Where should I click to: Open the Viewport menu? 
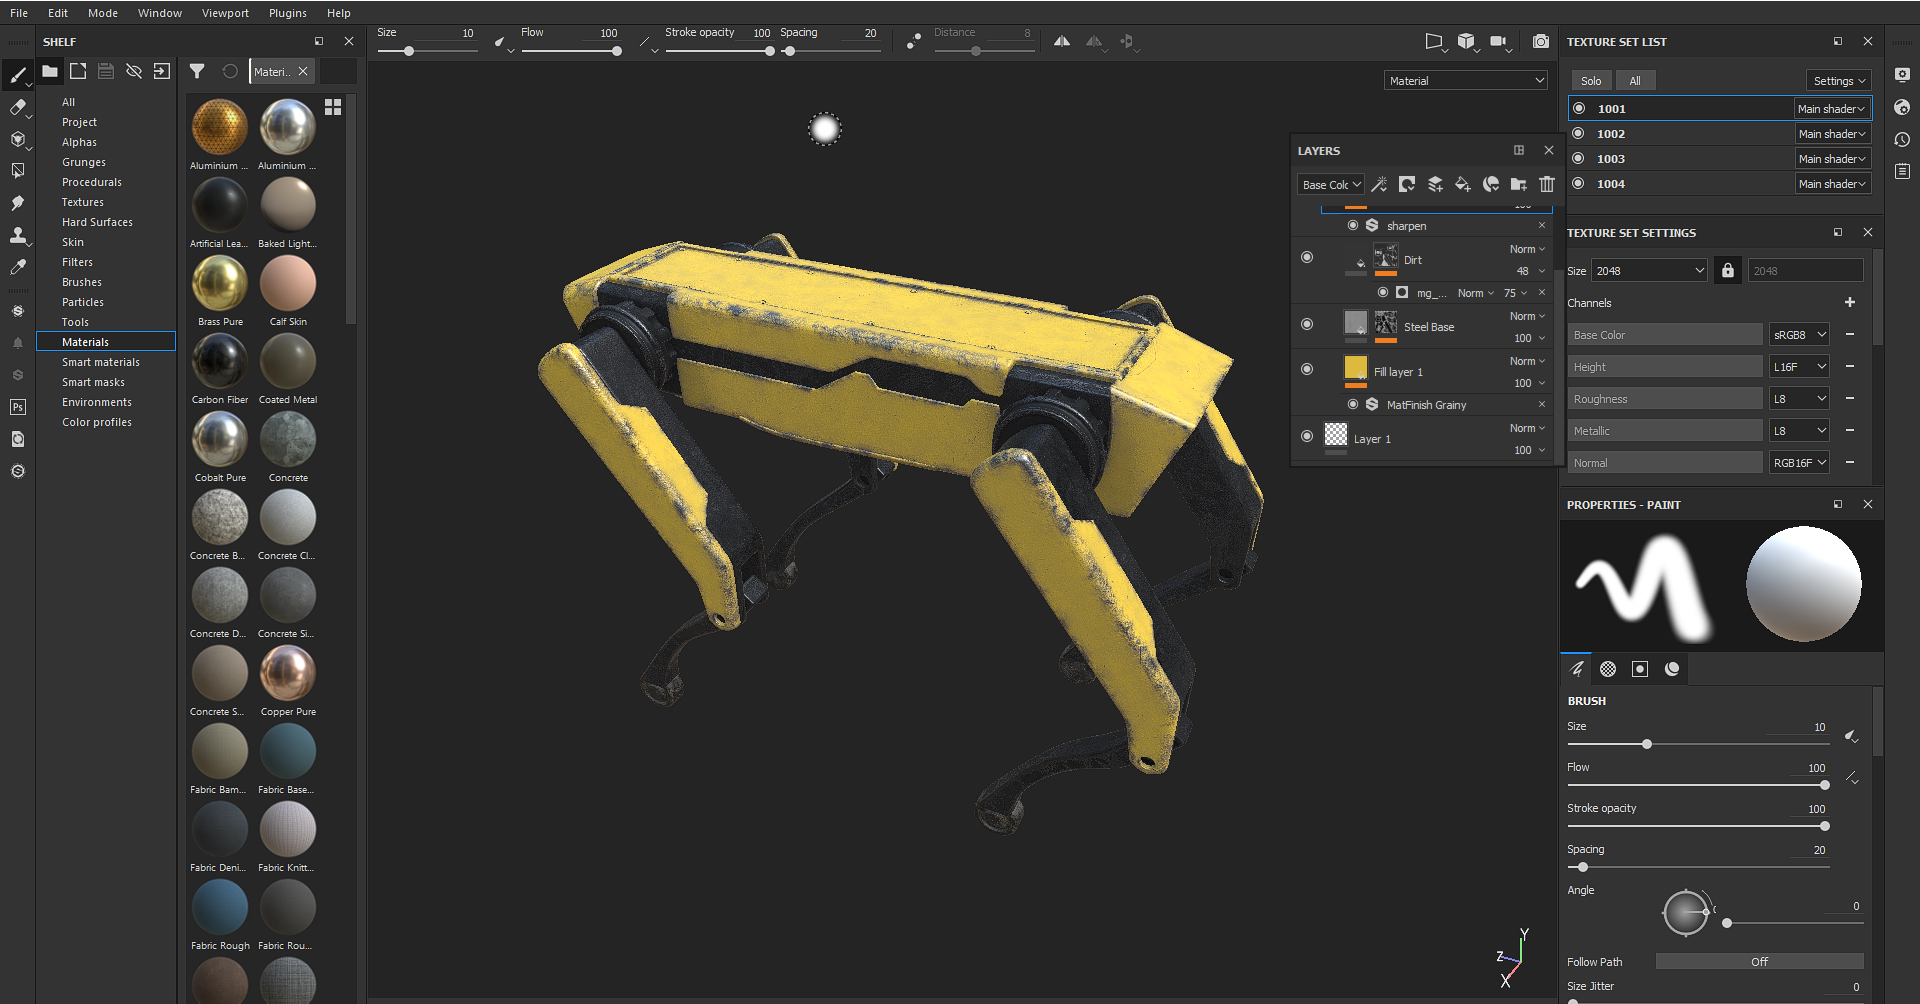(x=225, y=13)
